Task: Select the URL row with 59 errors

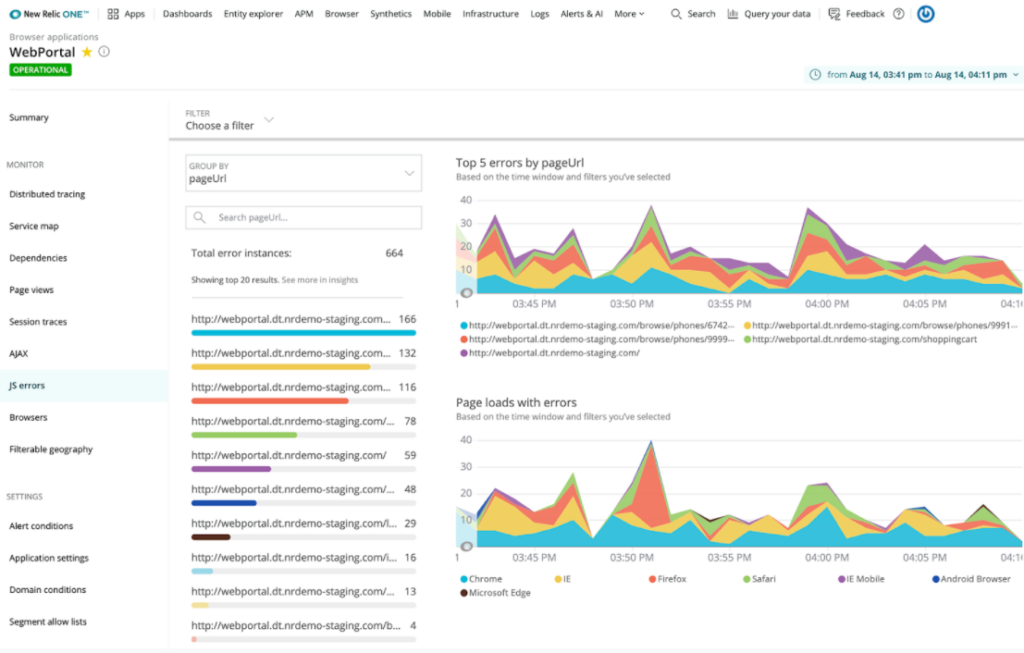Action: pos(304,459)
